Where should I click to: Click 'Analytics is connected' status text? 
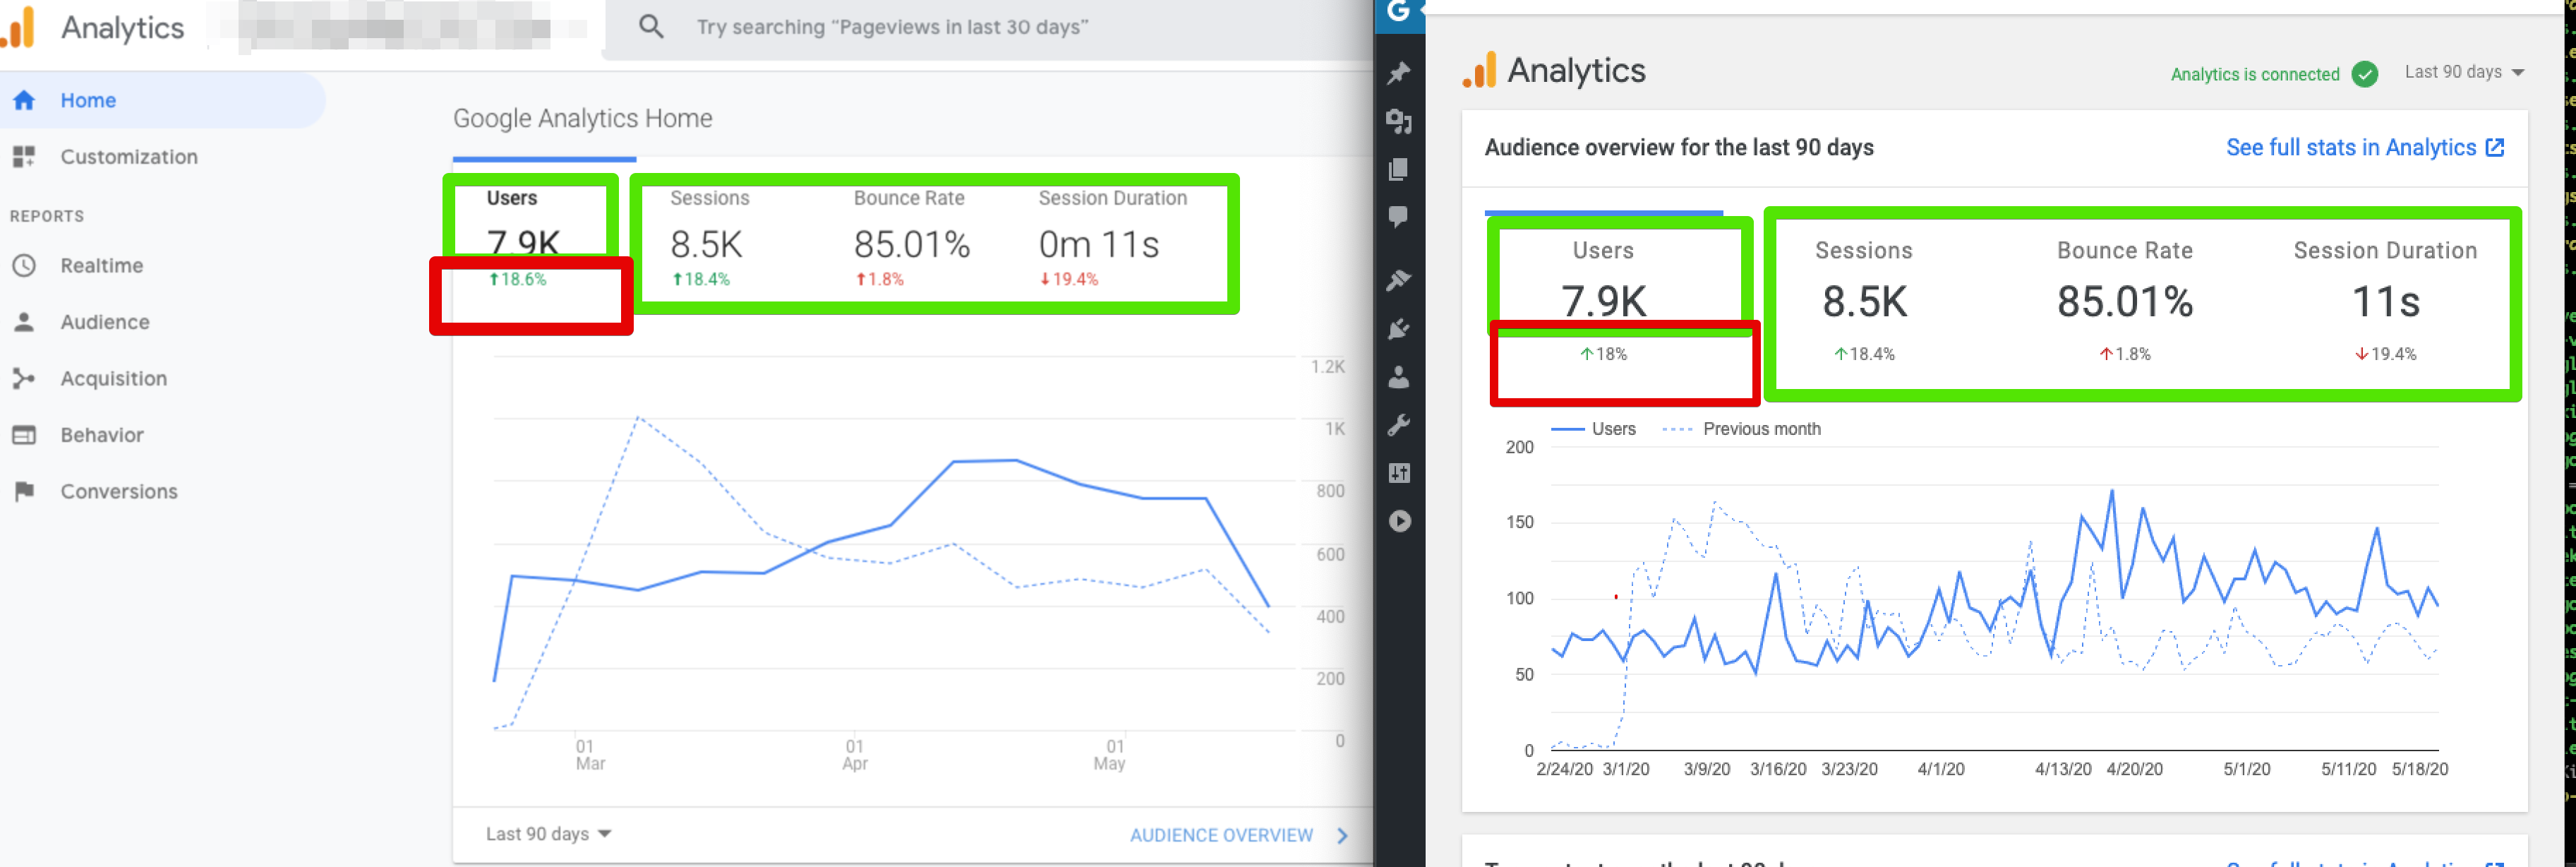click(x=2255, y=74)
